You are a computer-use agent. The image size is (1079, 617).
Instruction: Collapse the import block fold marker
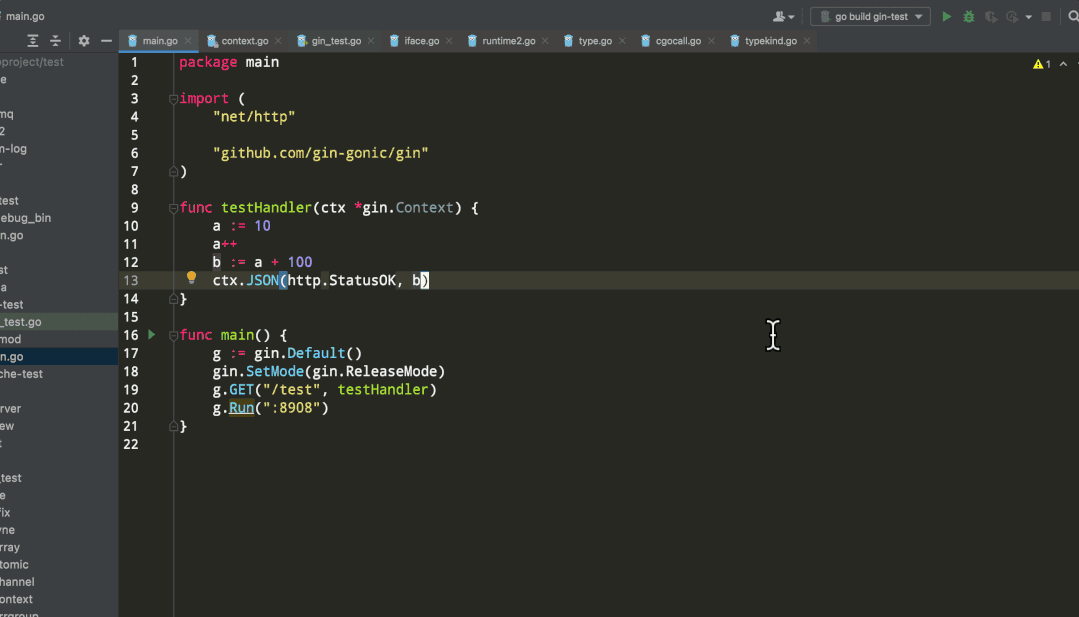174,99
